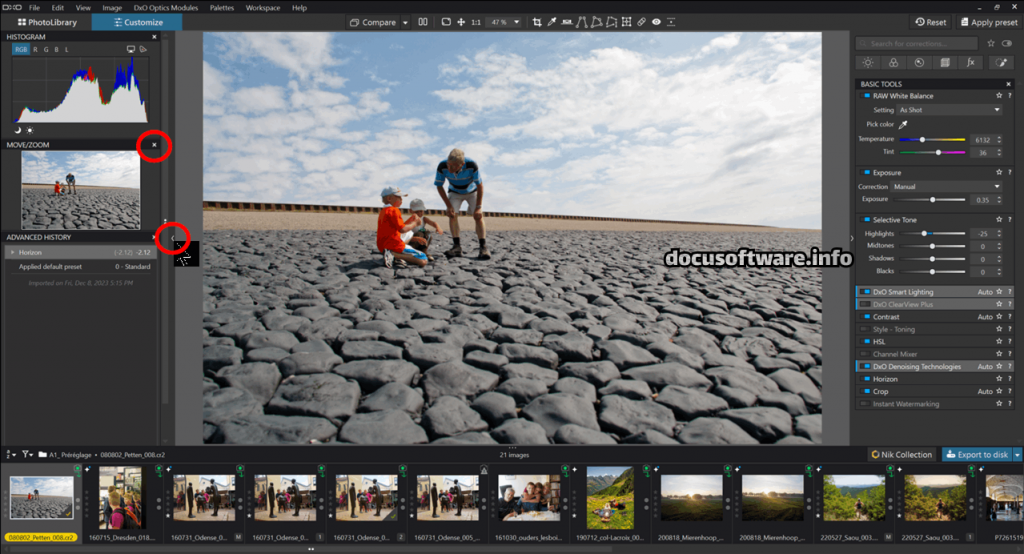
Task: Switch to the PhotoLibrary tab
Action: 45,21
